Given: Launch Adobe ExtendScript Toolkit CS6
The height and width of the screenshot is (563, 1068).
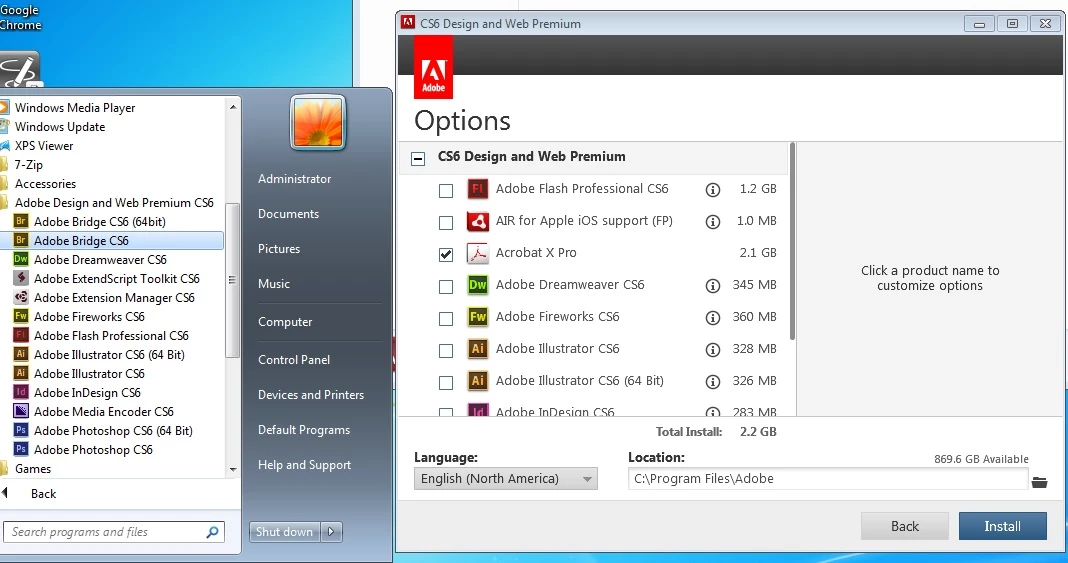Looking at the screenshot, I should click(116, 278).
